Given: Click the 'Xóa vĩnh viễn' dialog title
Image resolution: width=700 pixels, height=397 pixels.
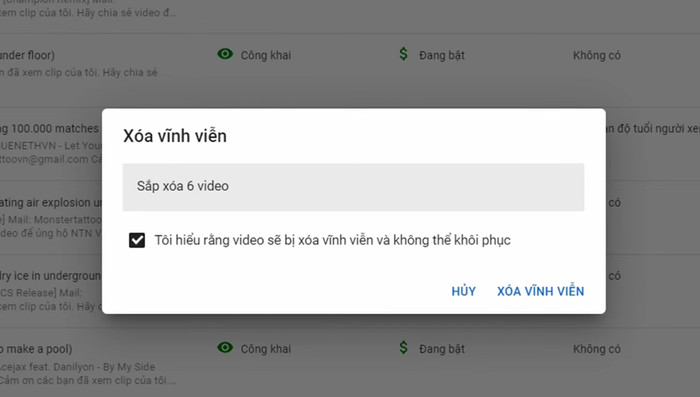Looking at the screenshot, I should coord(175,136).
